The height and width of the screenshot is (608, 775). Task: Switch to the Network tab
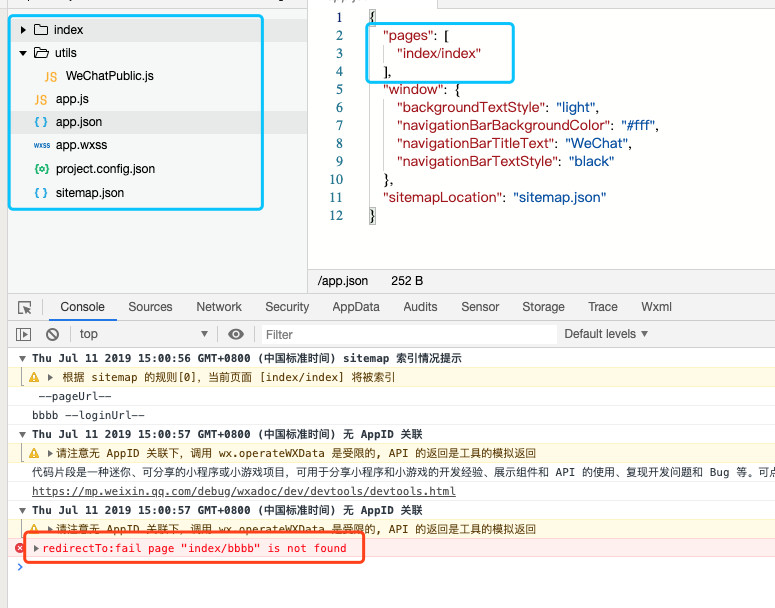click(219, 307)
